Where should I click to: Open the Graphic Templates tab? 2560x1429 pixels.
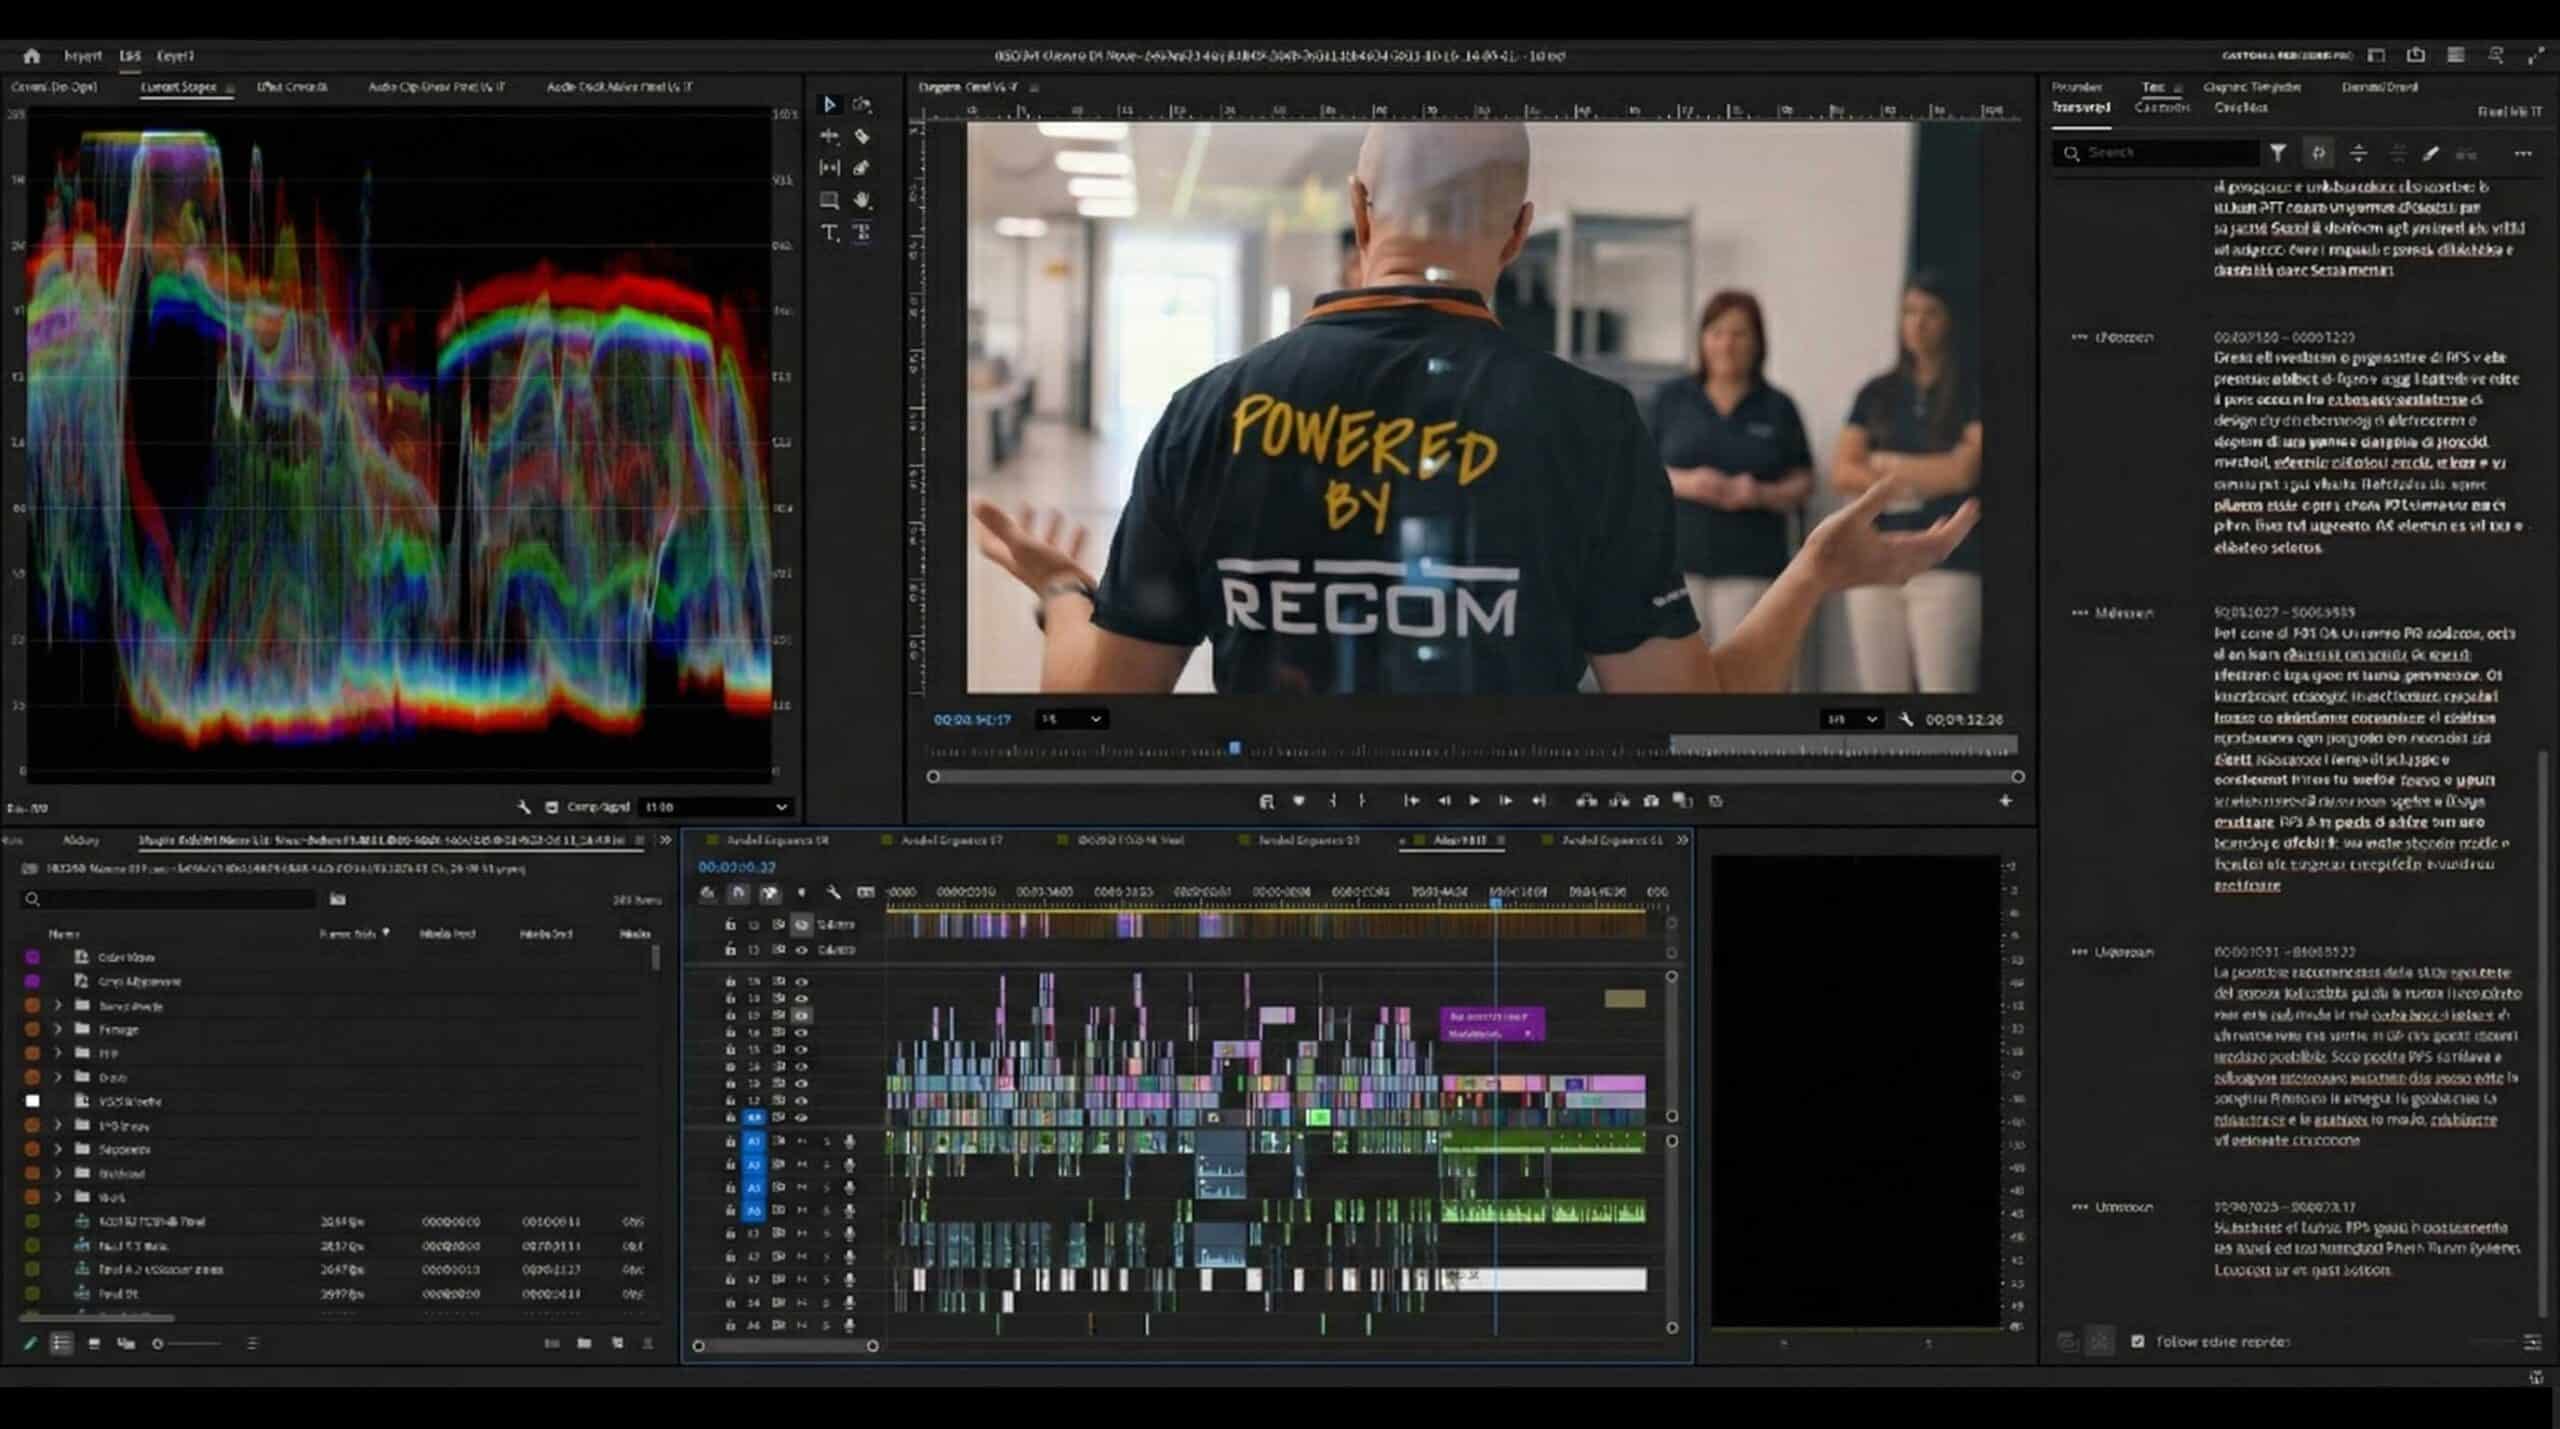click(x=2251, y=87)
